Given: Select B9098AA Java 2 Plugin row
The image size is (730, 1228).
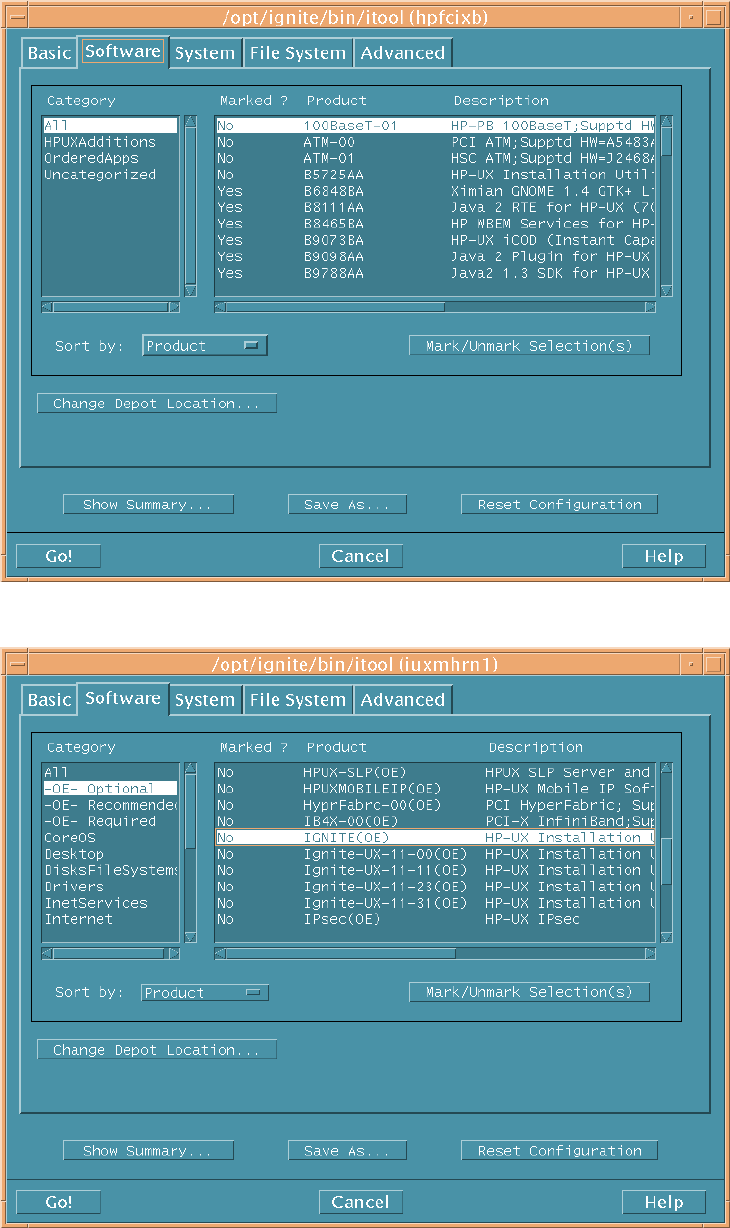Looking at the screenshot, I should tap(435, 256).
